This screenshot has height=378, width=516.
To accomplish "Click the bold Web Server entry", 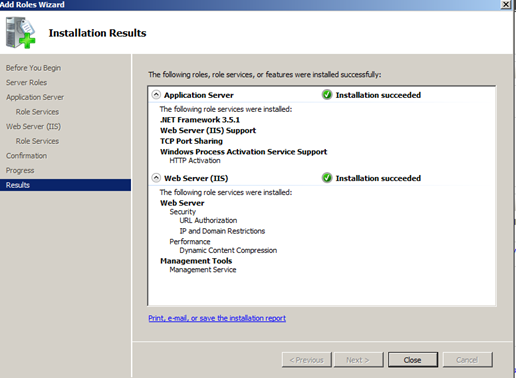I will (182, 203).
